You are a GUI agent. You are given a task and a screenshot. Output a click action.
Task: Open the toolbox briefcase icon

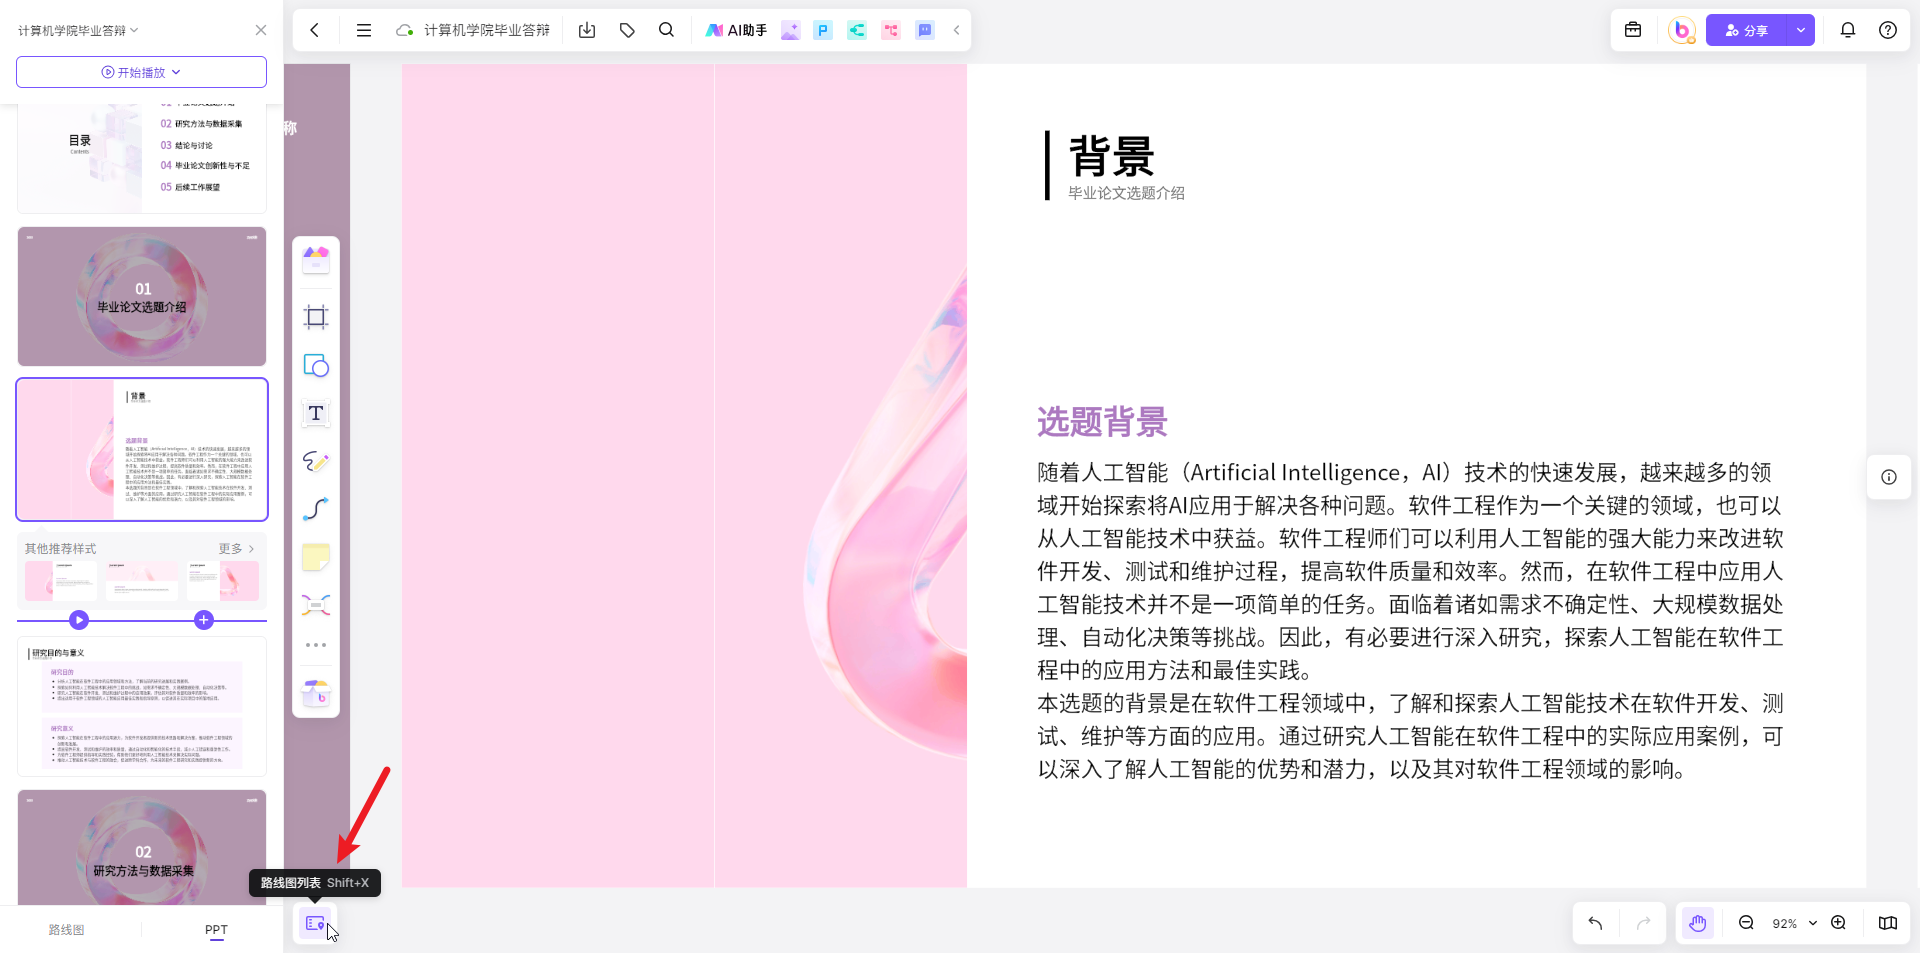pyautogui.click(x=1633, y=30)
